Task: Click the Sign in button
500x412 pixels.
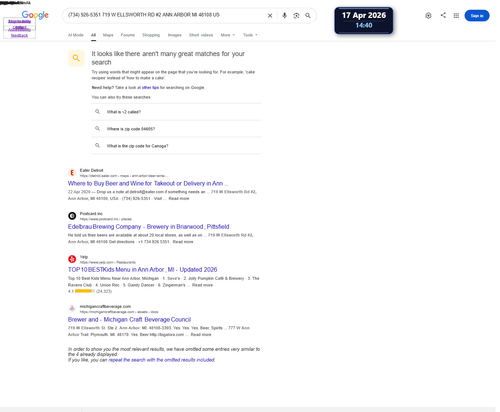Action: [x=477, y=16]
